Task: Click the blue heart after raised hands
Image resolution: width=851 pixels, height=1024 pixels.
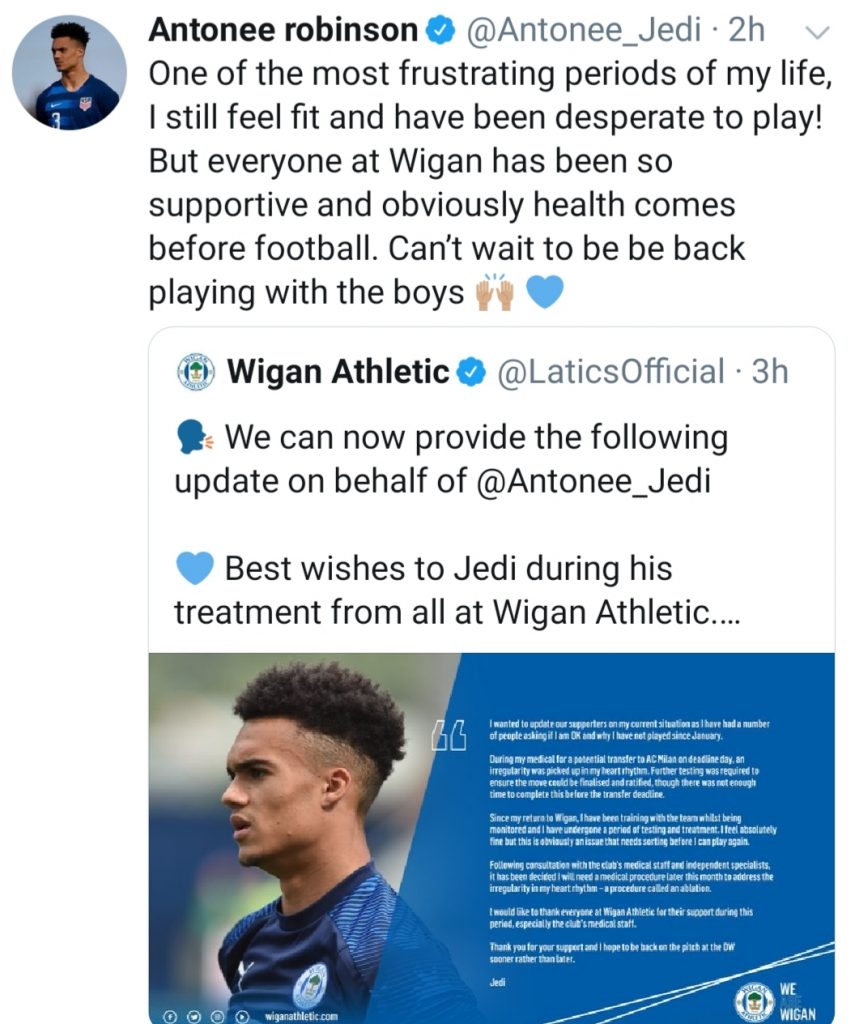Action: click(545, 293)
